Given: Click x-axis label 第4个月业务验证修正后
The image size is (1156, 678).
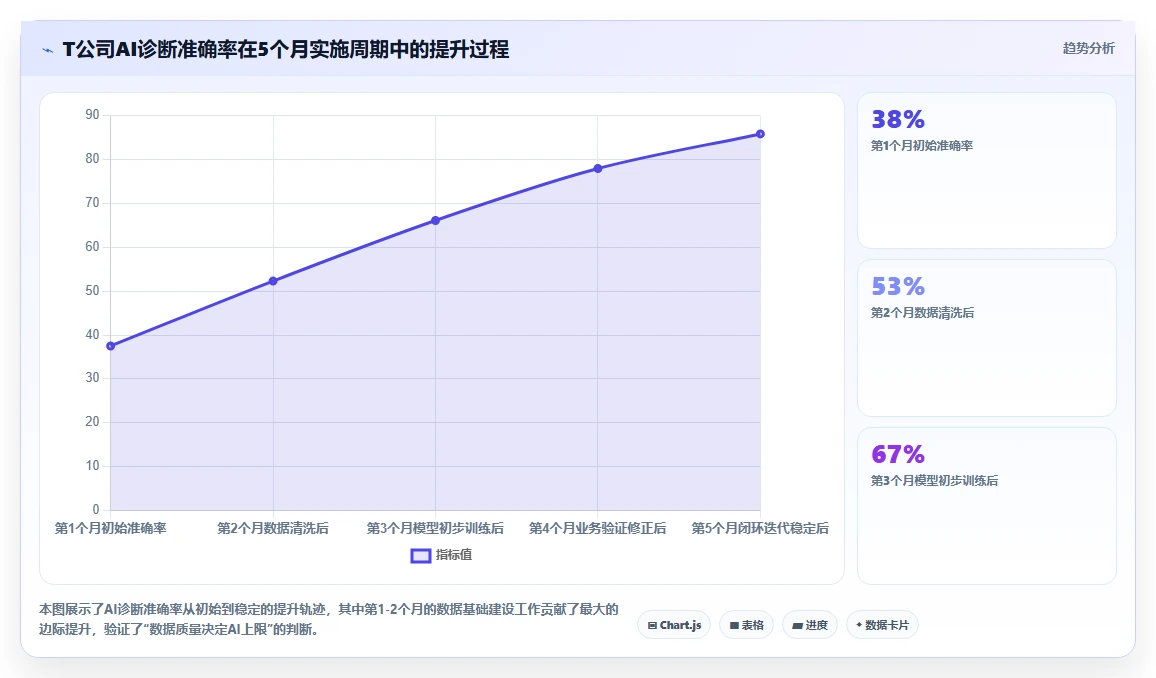Looking at the screenshot, I should 598,528.
